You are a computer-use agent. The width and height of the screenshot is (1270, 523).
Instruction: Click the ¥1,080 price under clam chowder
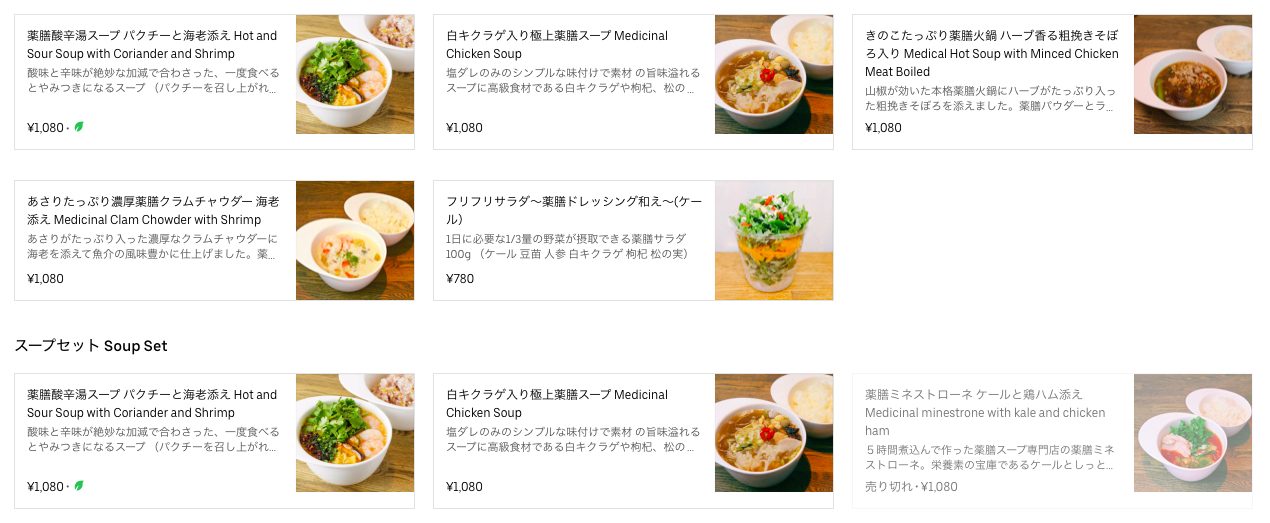tap(45, 279)
